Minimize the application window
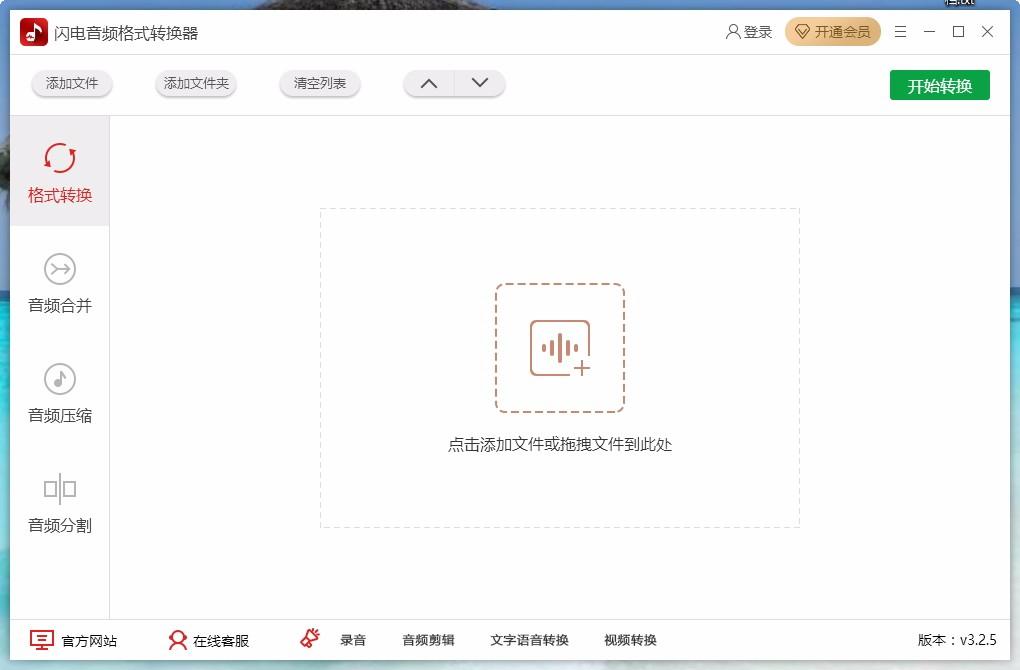Viewport: 1020px width, 670px height. (929, 32)
